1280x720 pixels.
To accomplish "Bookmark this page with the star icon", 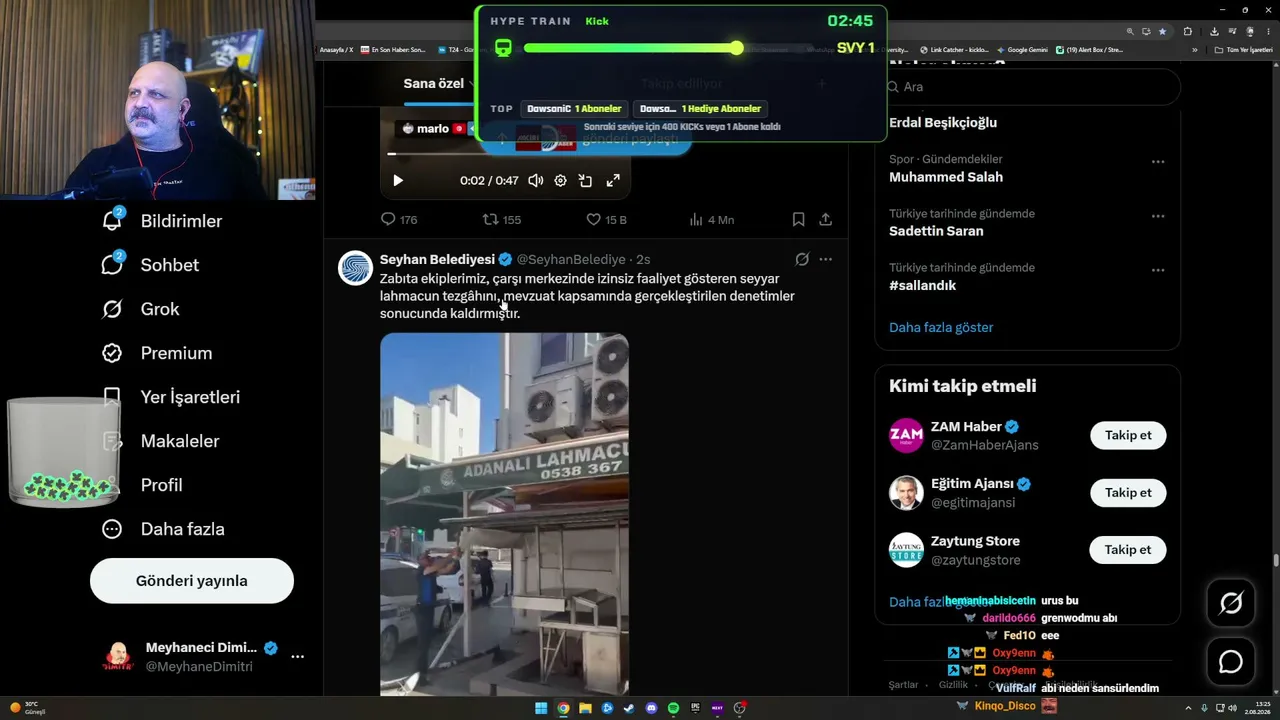I will (1162, 31).
